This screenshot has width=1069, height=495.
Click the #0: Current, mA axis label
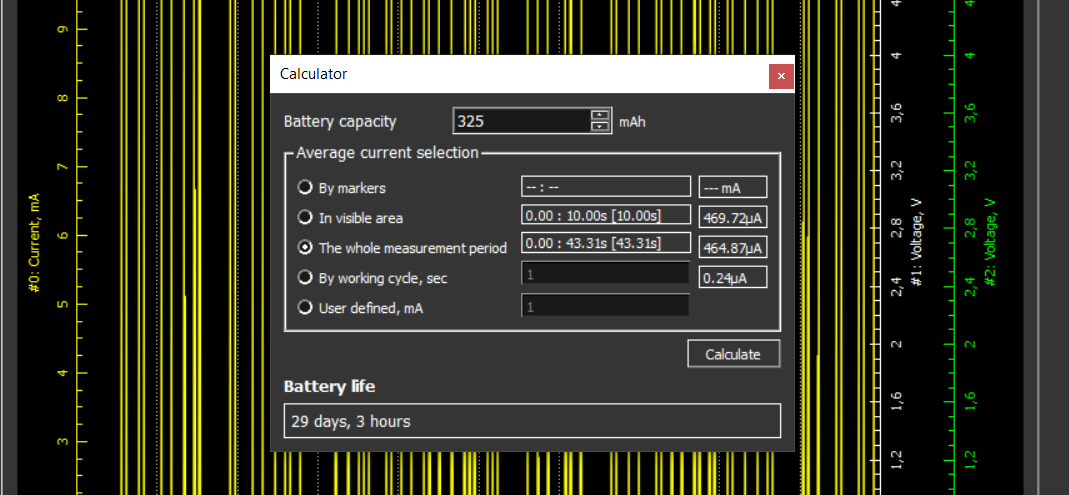point(35,243)
